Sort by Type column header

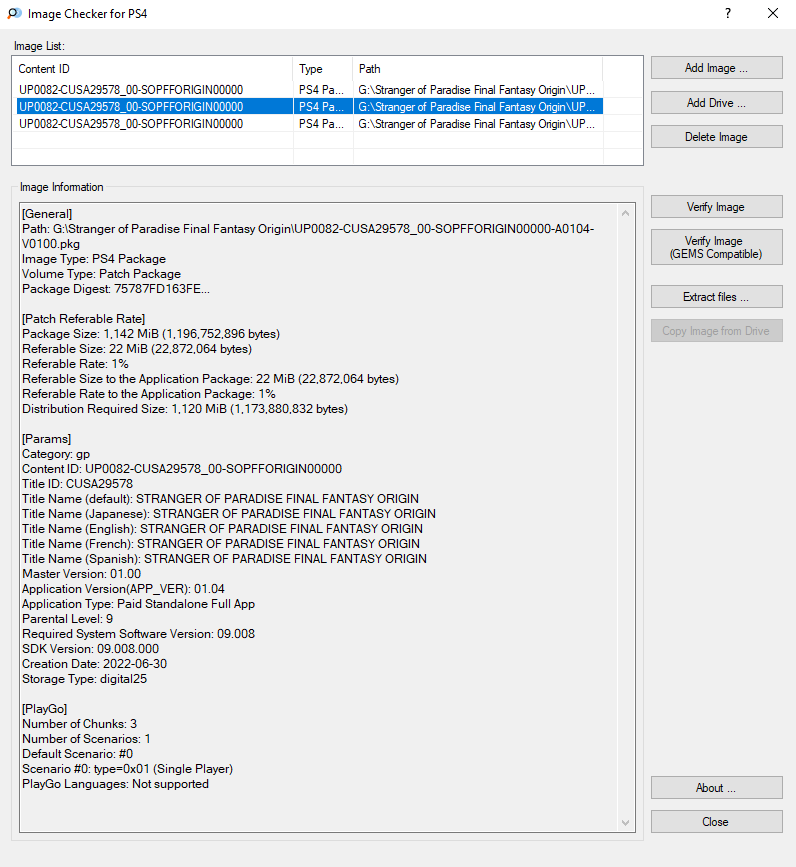(x=323, y=69)
